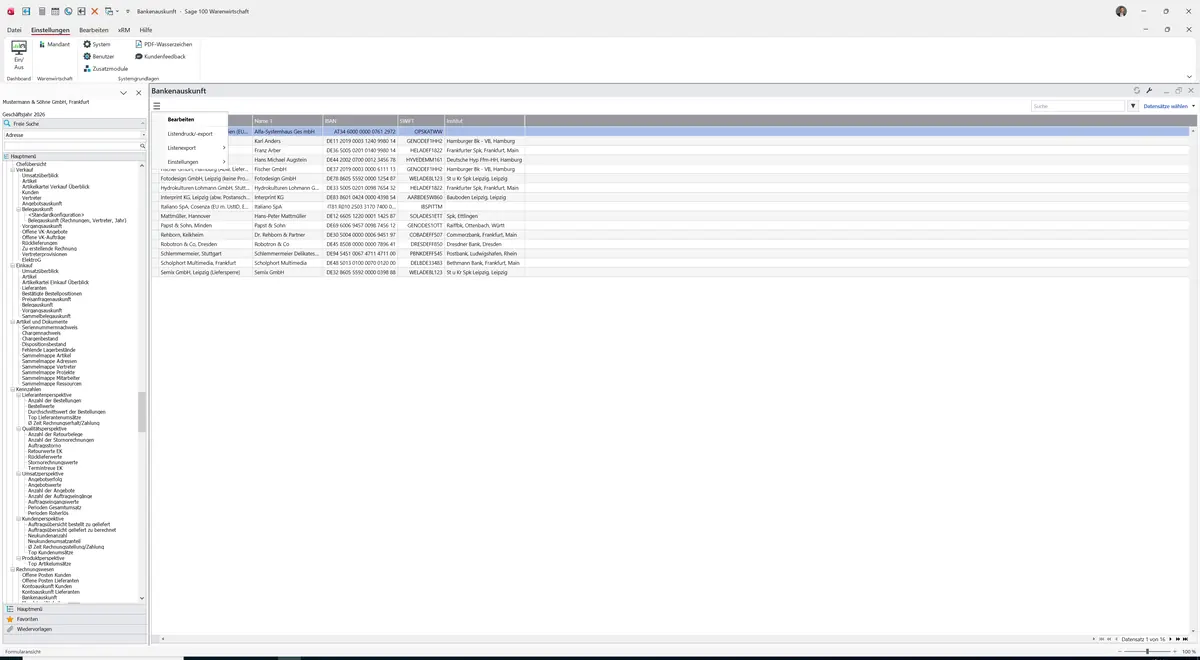Close the navigation side panel
This screenshot has height=660, width=1200.
[x=137, y=93]
